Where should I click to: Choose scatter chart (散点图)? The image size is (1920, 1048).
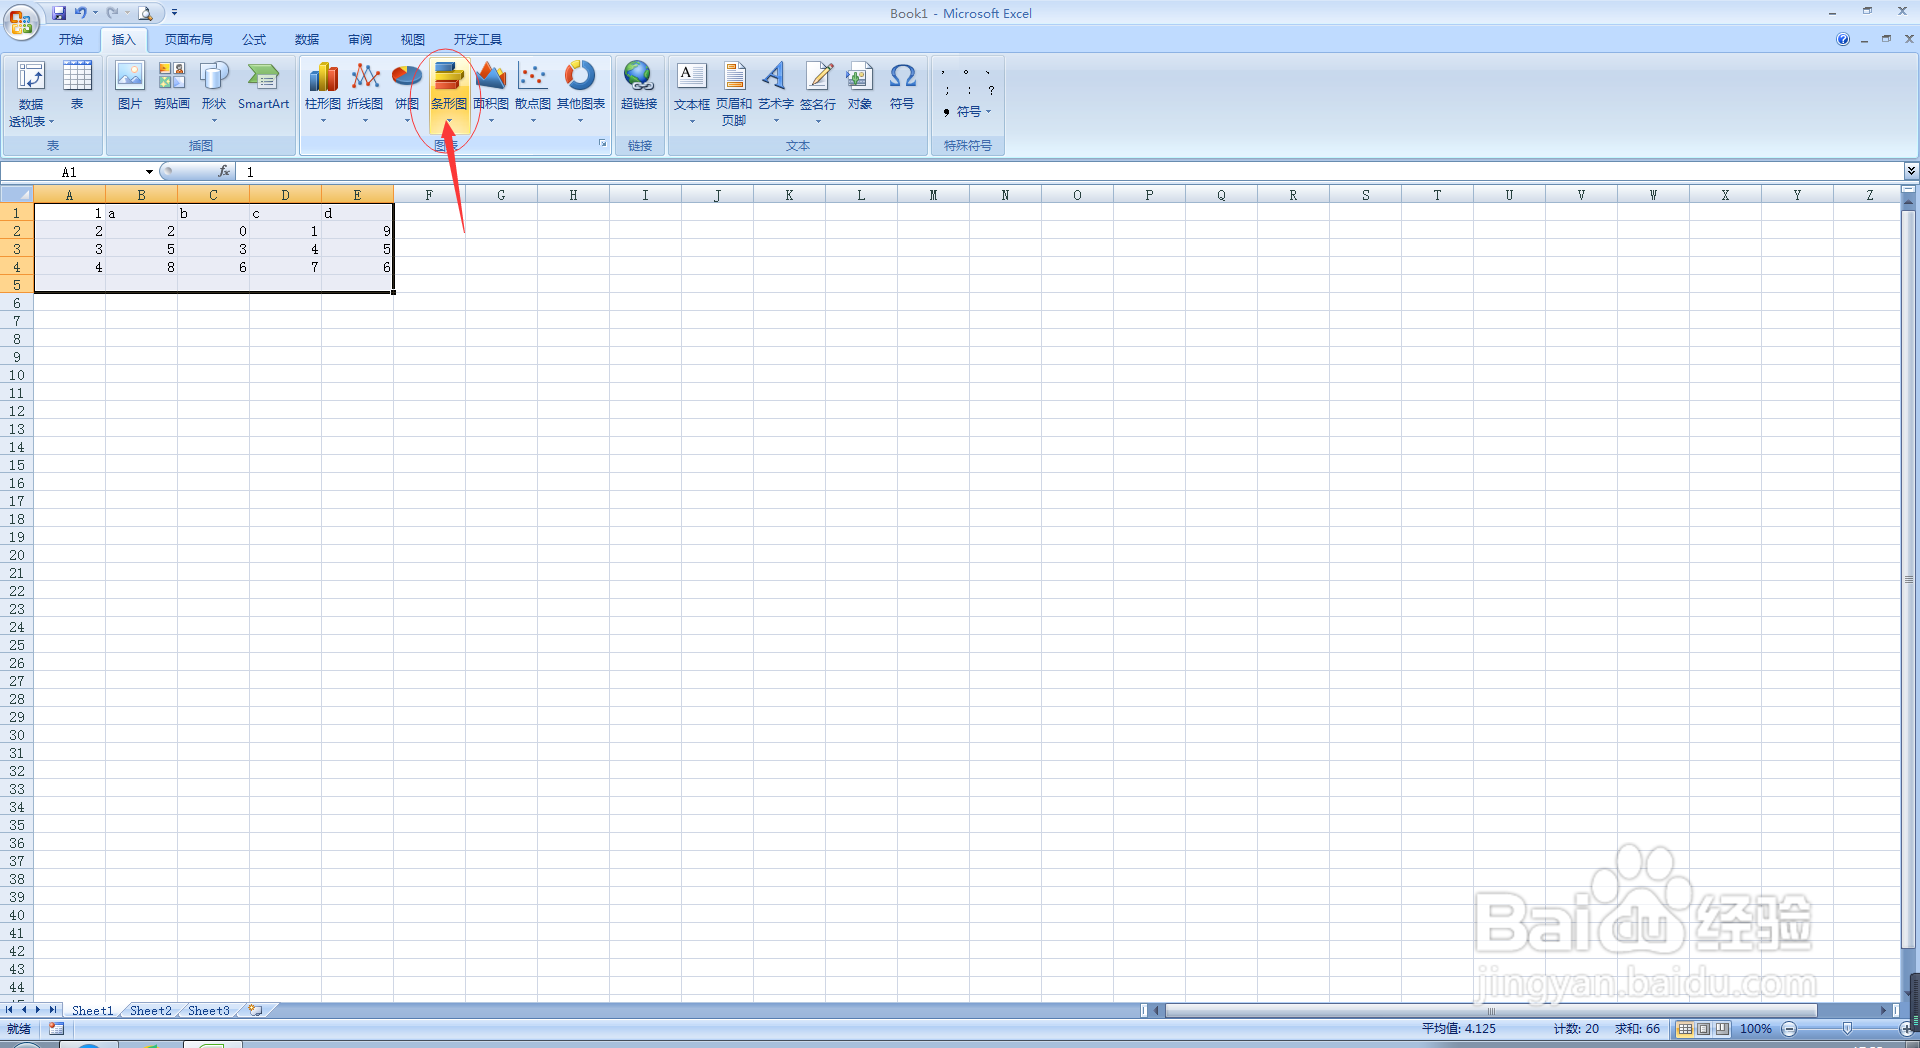point(533,92)
